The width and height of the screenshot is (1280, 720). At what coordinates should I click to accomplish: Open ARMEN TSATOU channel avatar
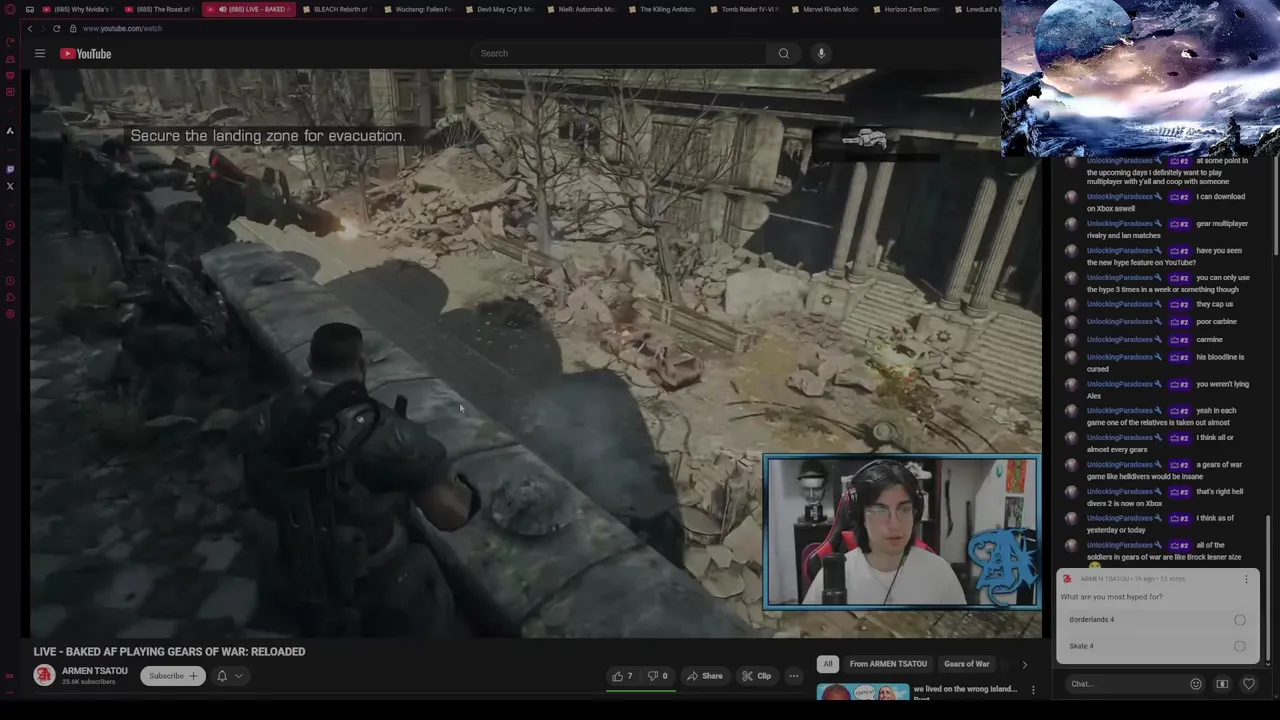pyautogui.click(x=44, y=675)
